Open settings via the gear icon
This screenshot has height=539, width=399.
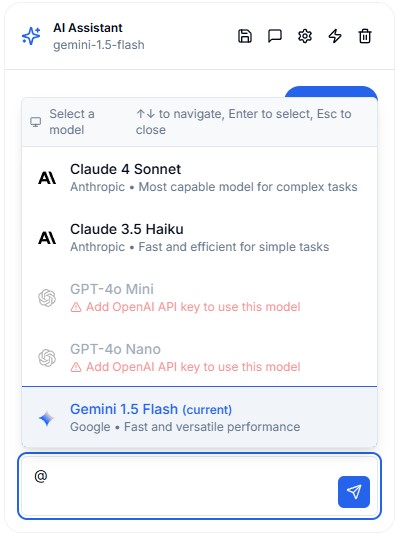pos(304,36)
